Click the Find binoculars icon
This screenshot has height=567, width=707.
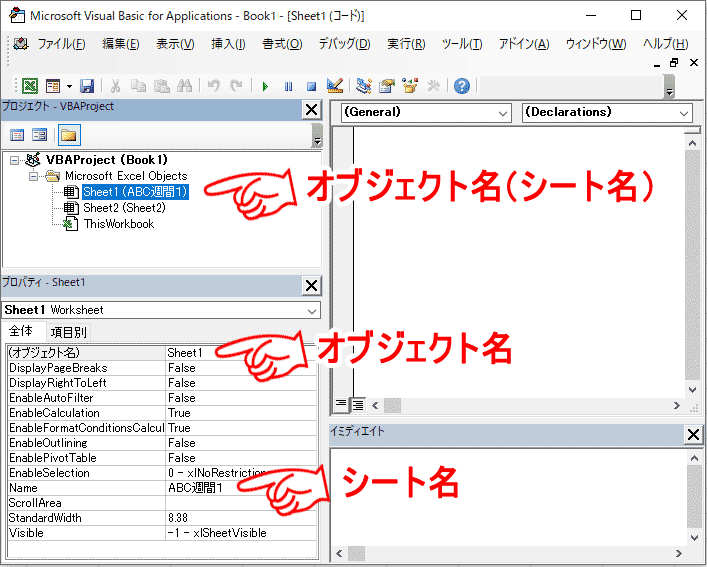point(184,86)
